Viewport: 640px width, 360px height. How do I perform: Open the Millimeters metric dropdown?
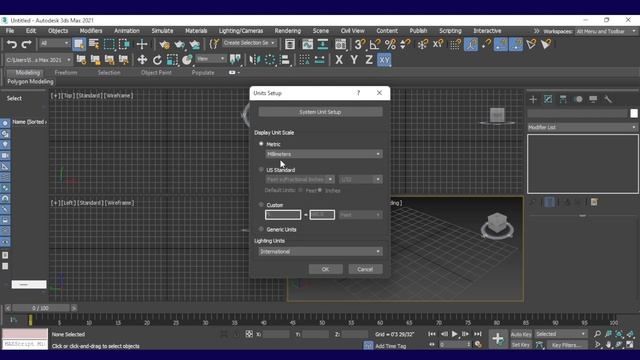click(x=324, y=154)
